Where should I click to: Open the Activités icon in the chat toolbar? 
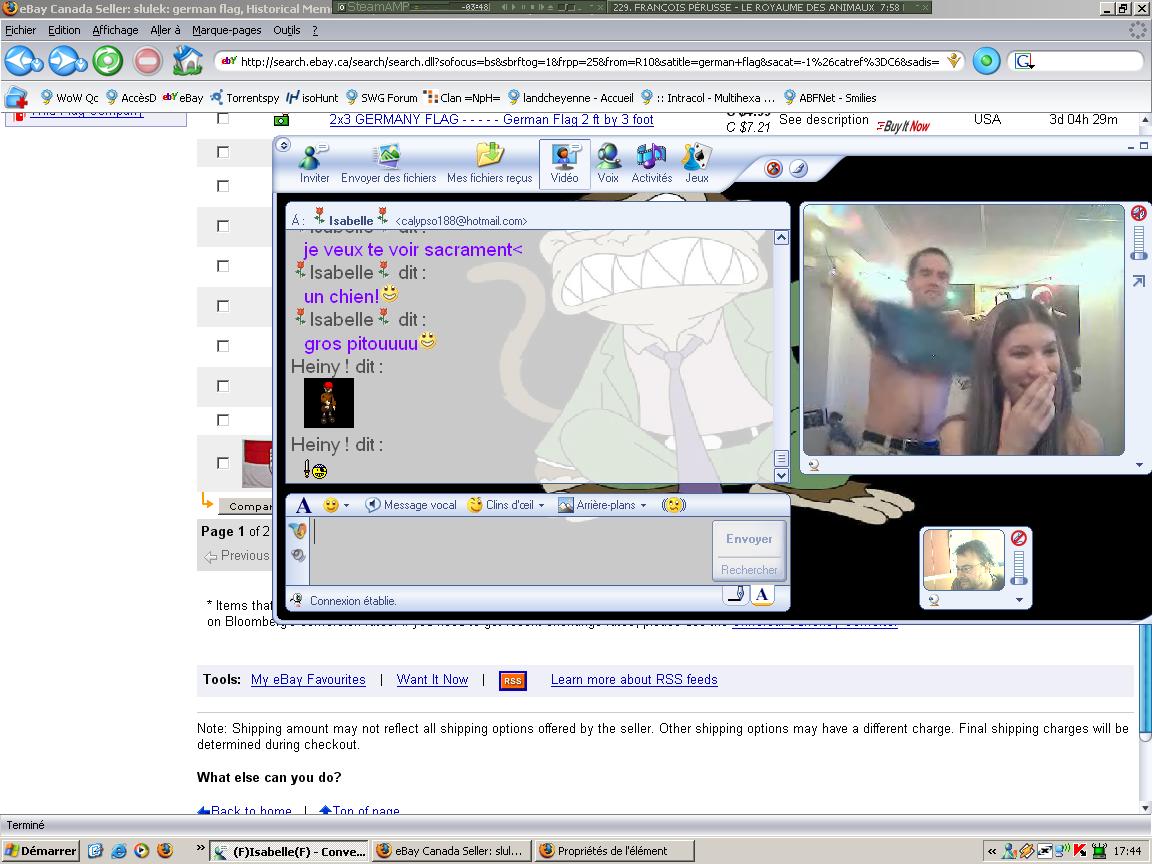[652, 164]
